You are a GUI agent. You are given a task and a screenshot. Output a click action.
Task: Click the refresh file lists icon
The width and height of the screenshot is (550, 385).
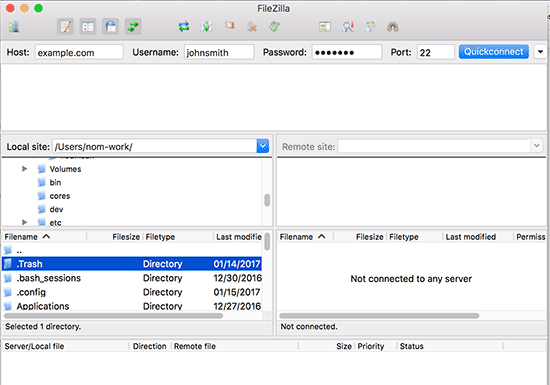tap(184, 27)
